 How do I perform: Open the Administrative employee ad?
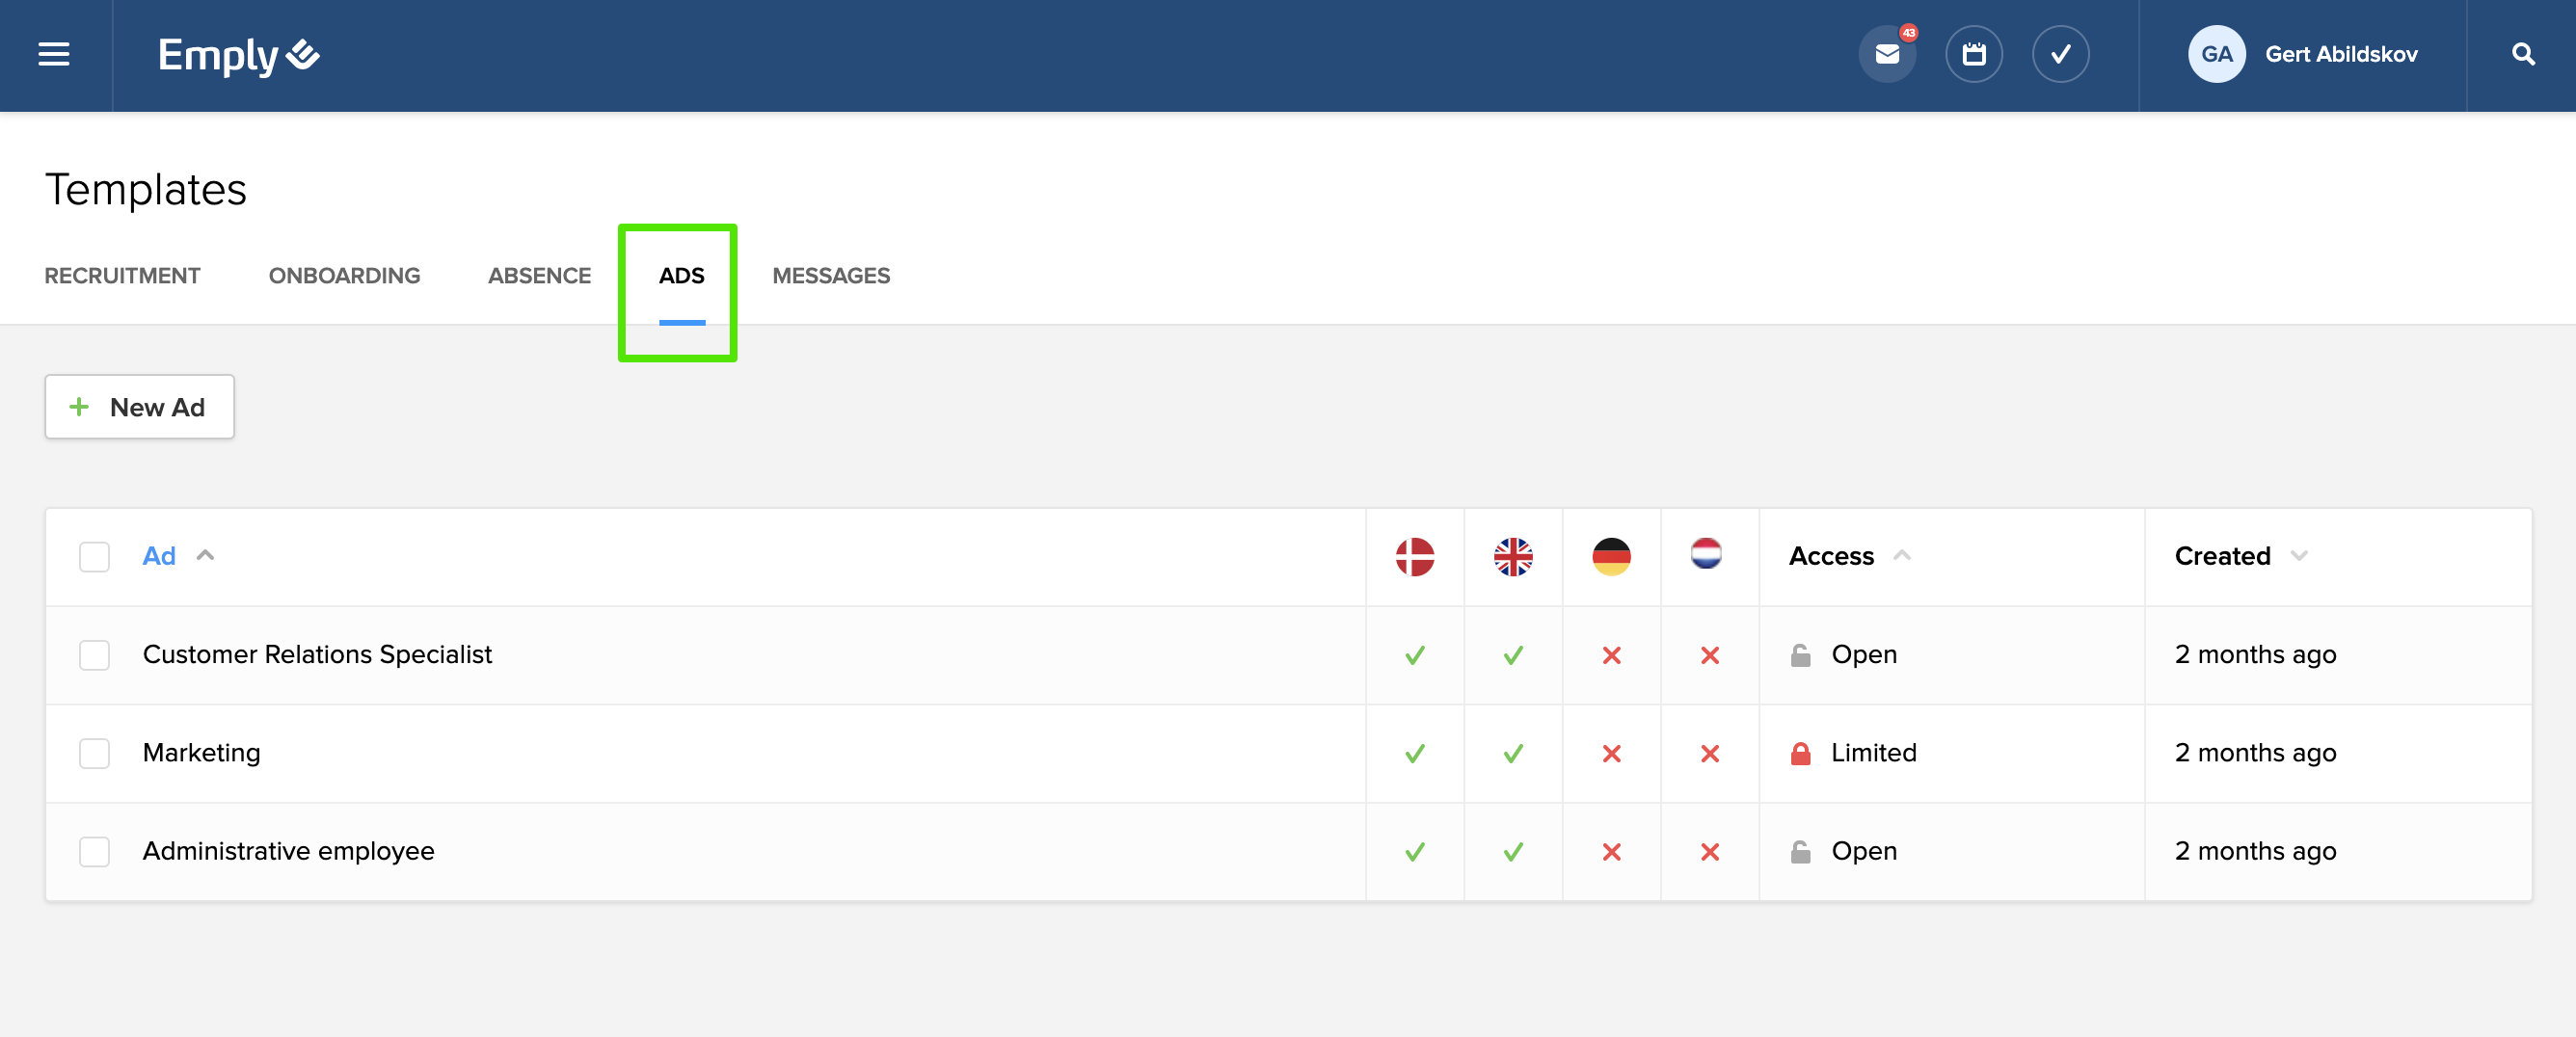pyautogui.click(x=288, y=851)
